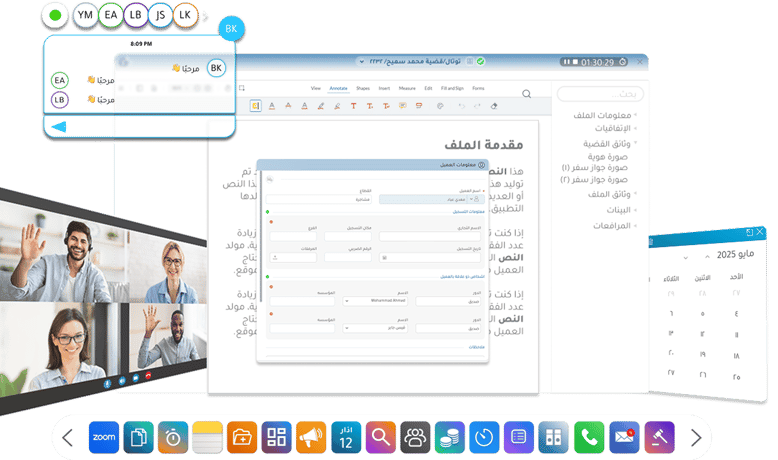Stop the 01:30:29 timer
The height and width of the screenshot is (460, 778).
(575, 62)
